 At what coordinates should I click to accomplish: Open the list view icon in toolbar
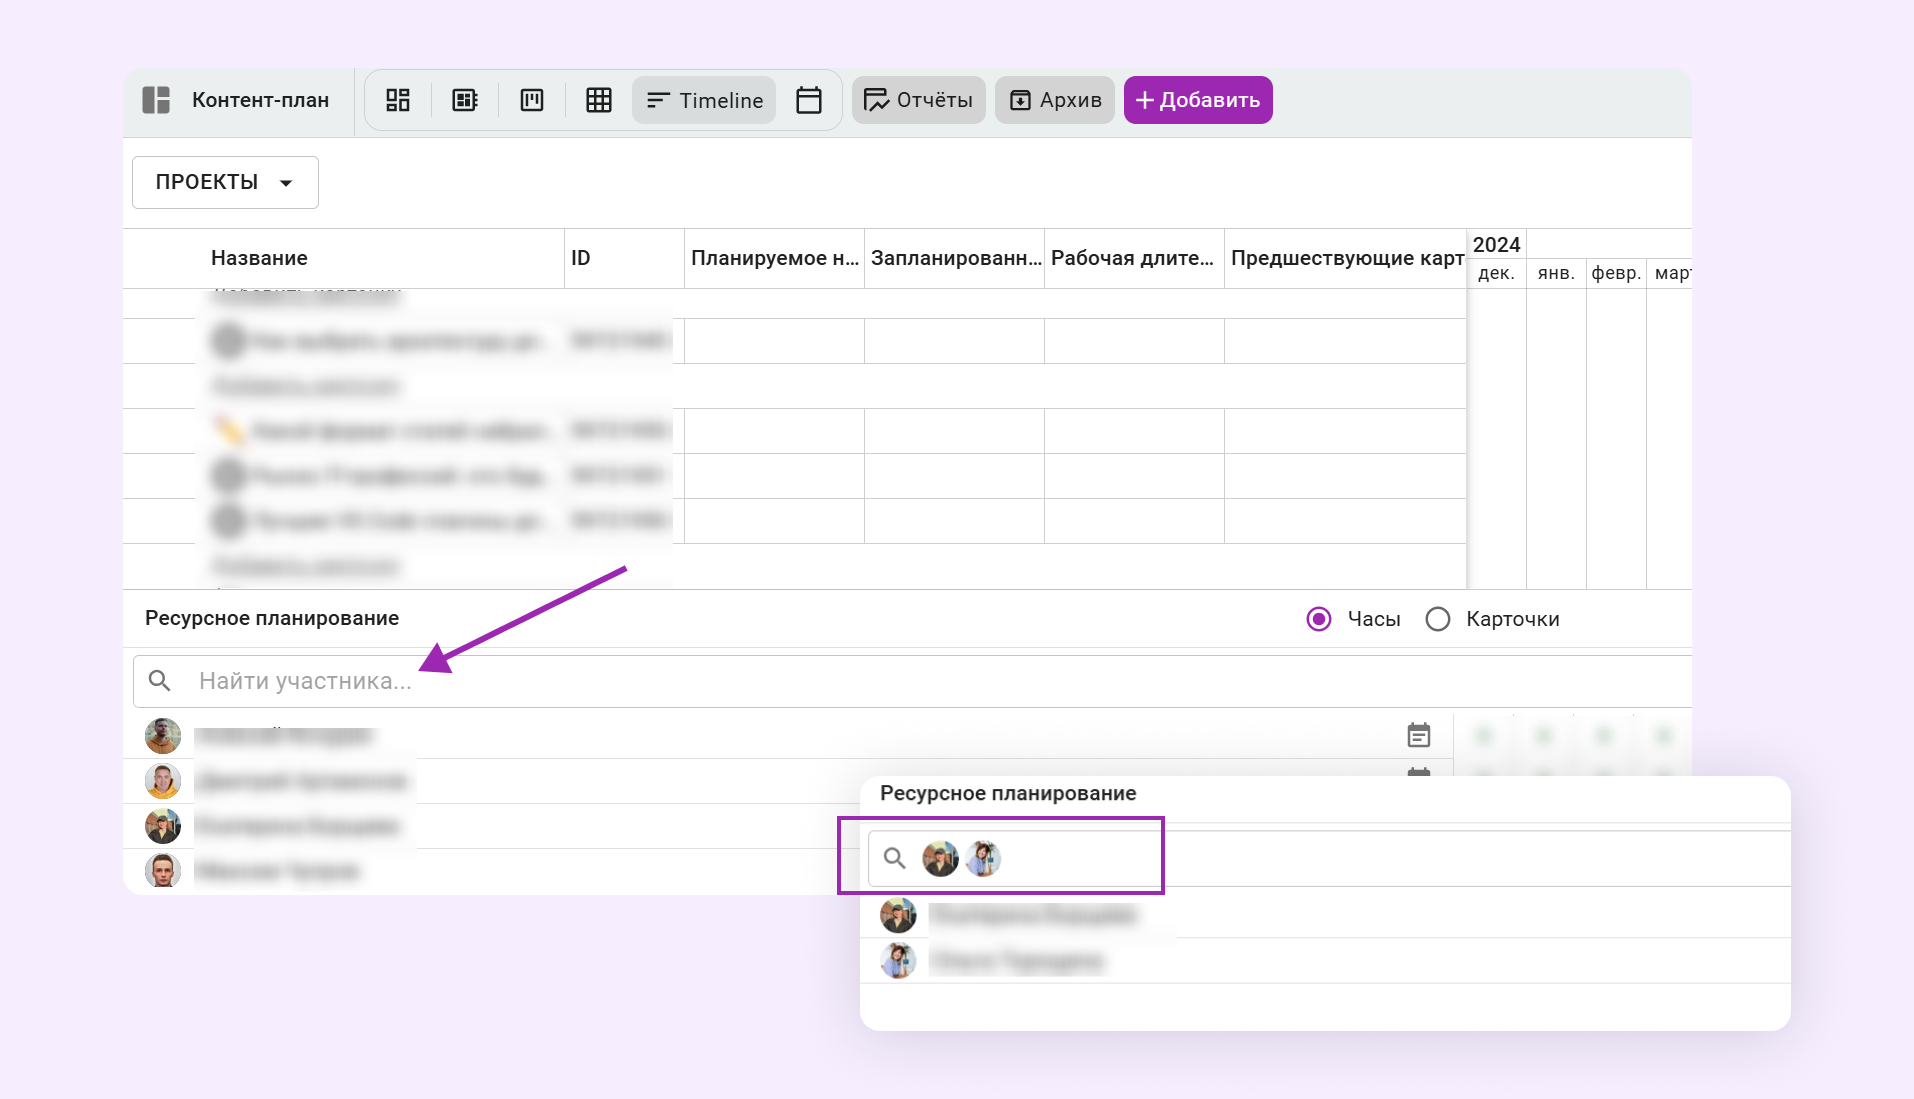point(465,100)
